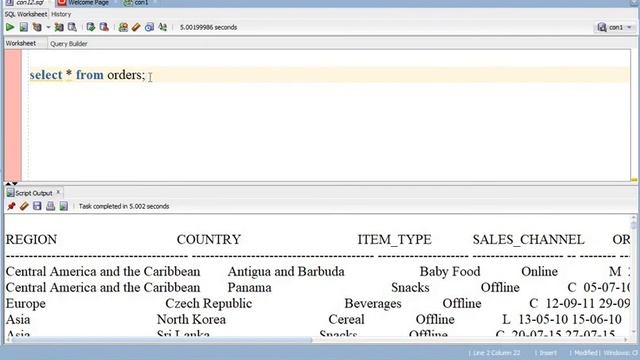Screen dimensions: 640x360
Task: Click the Autotrace icon
Action: pos(59,27)
